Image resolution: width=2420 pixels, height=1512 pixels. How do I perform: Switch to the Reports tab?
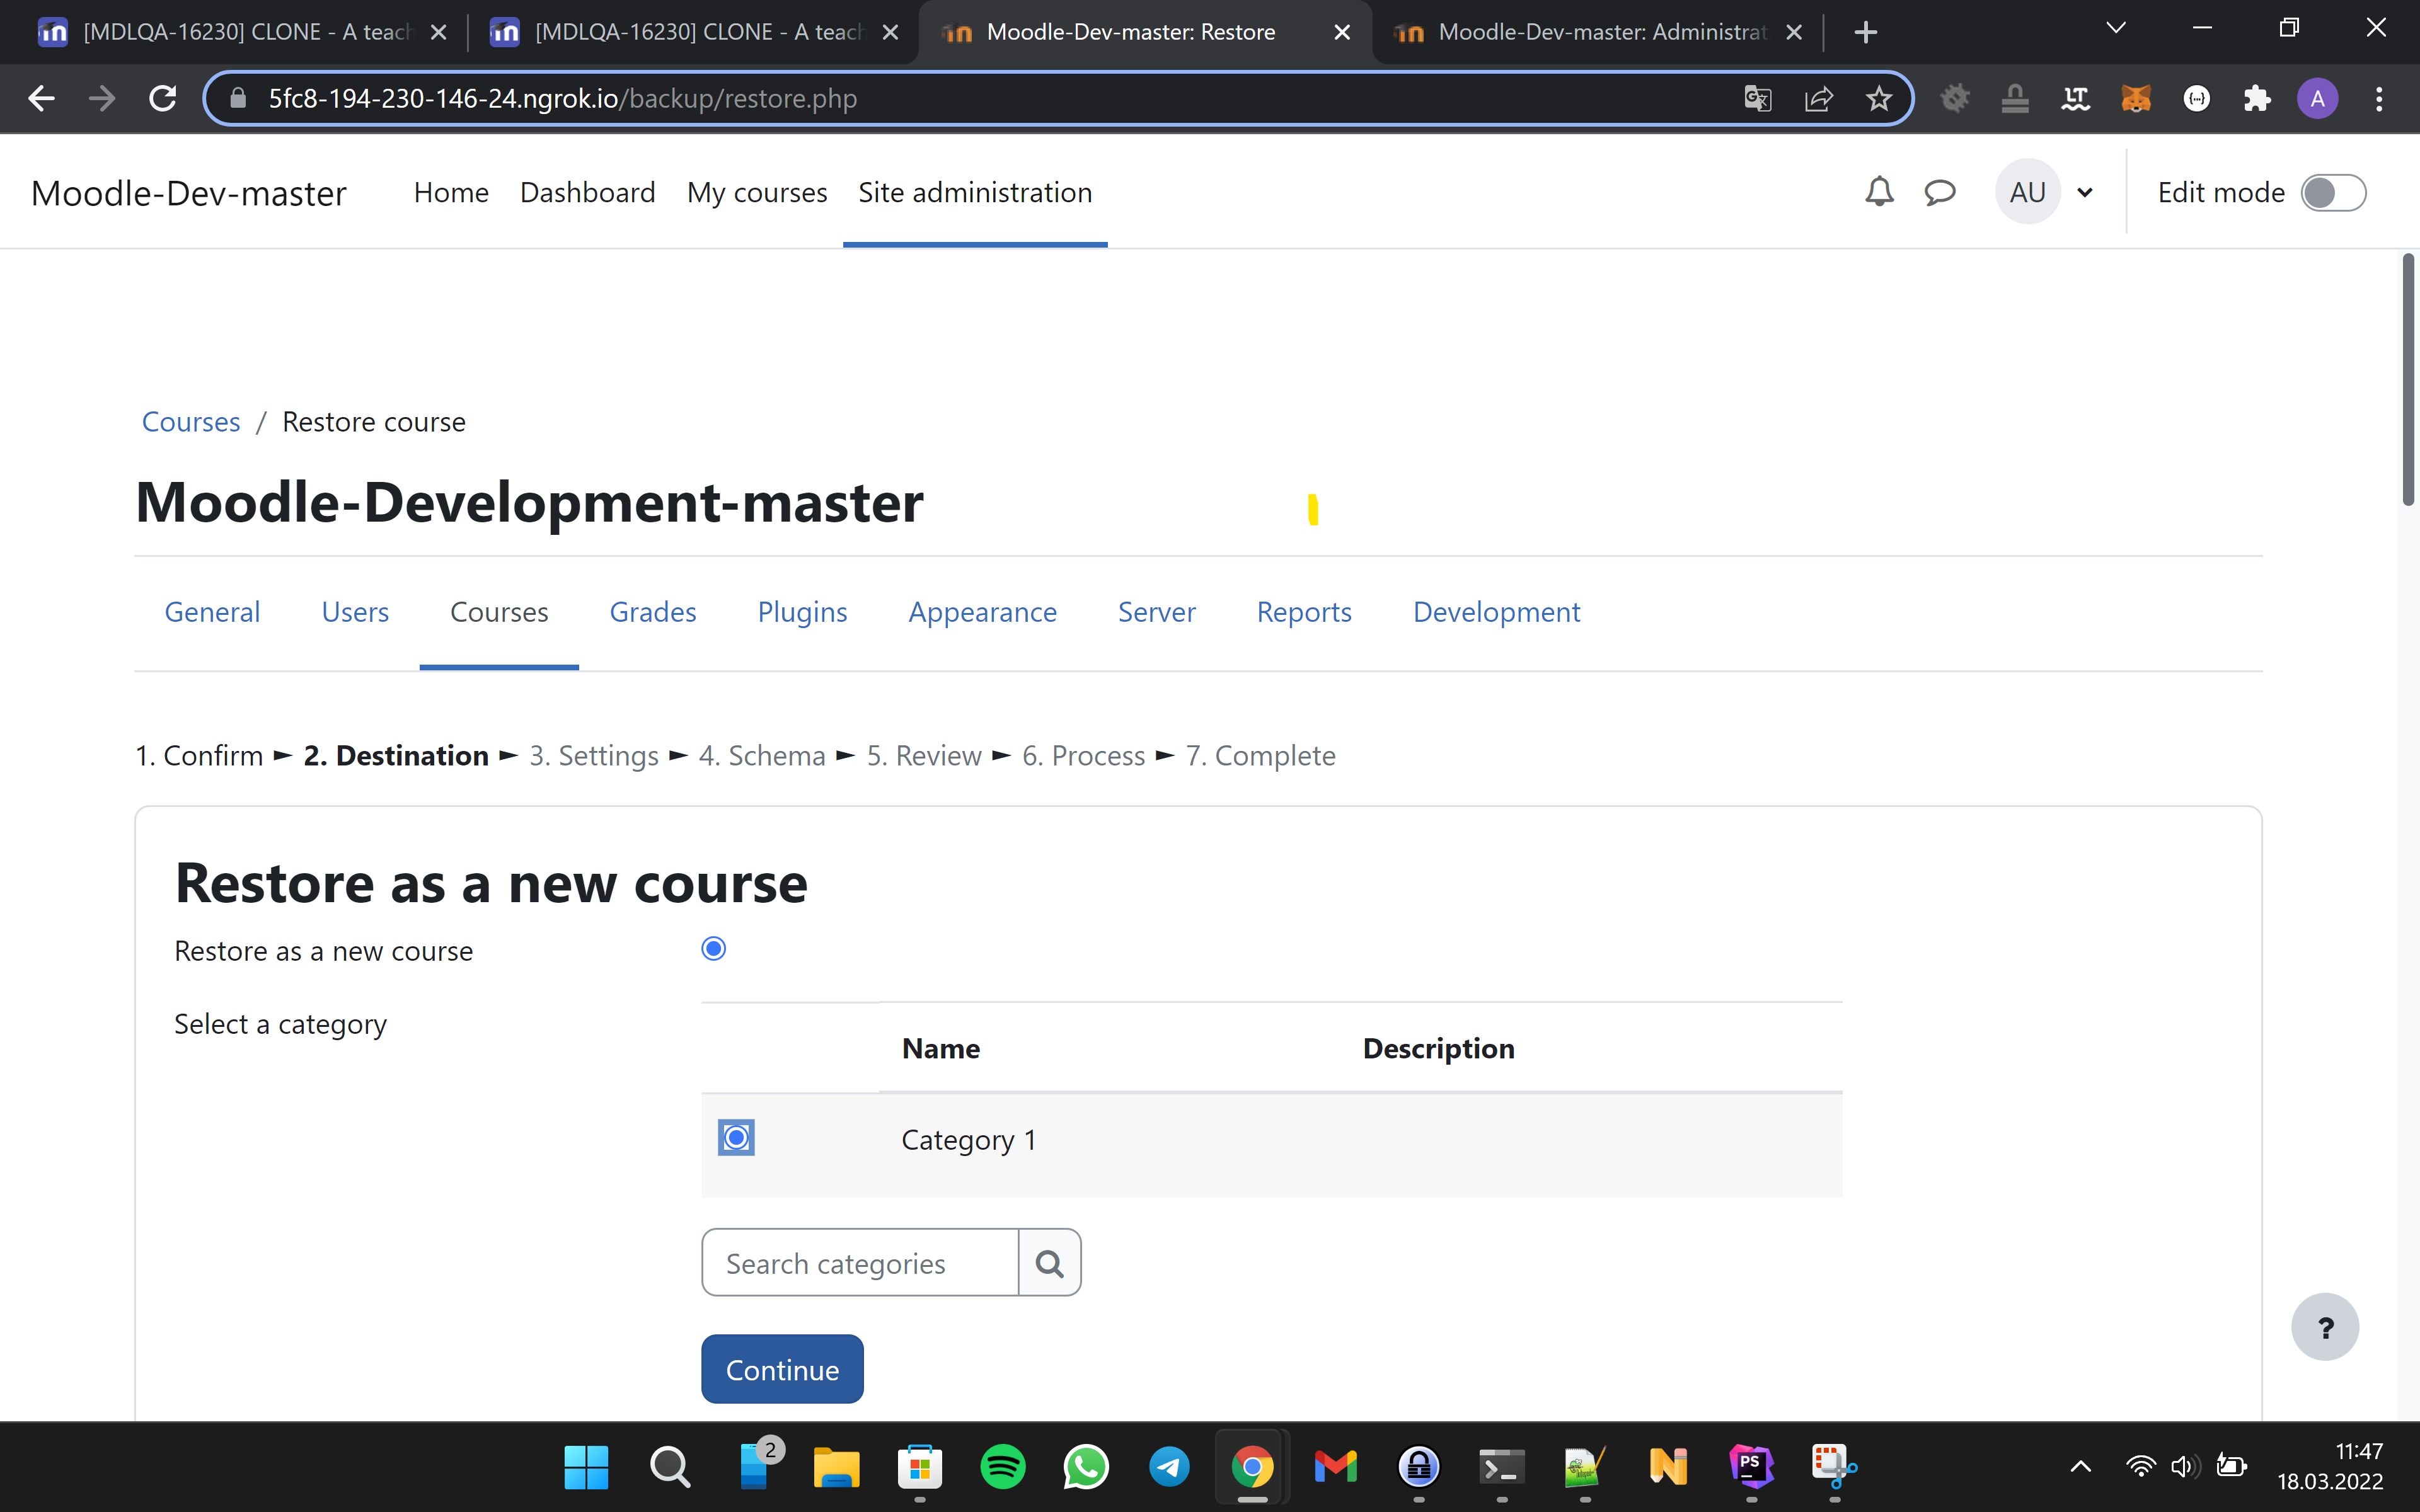(x=1304, y=612)
